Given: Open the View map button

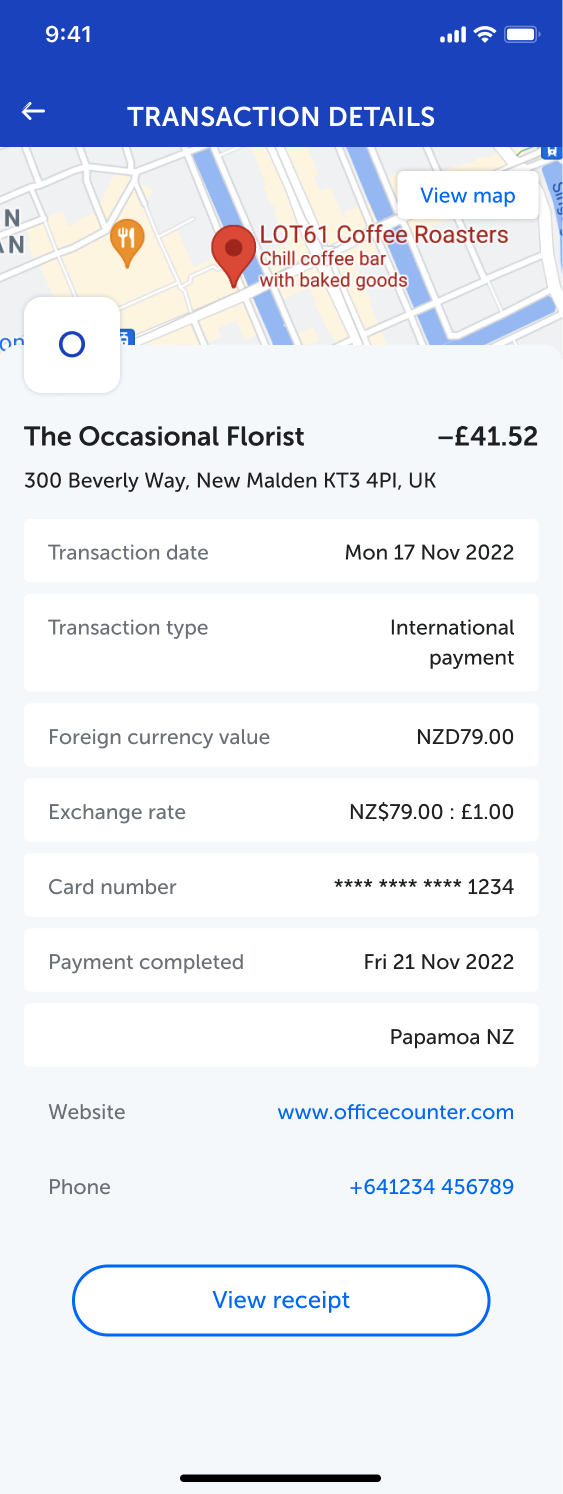Looking at the screenshot, I should pyautogui.click(x=468, y=195).
